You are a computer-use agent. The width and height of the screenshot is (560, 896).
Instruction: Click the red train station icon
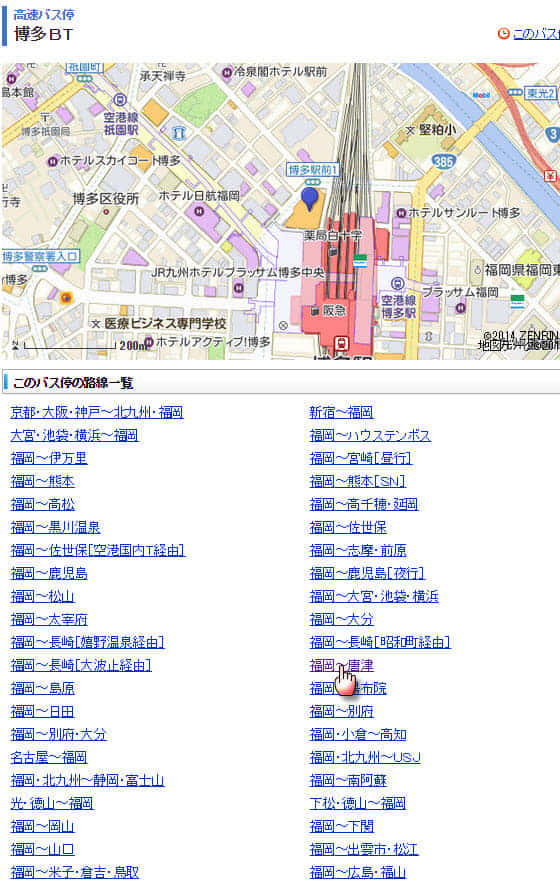coord(341,343)
